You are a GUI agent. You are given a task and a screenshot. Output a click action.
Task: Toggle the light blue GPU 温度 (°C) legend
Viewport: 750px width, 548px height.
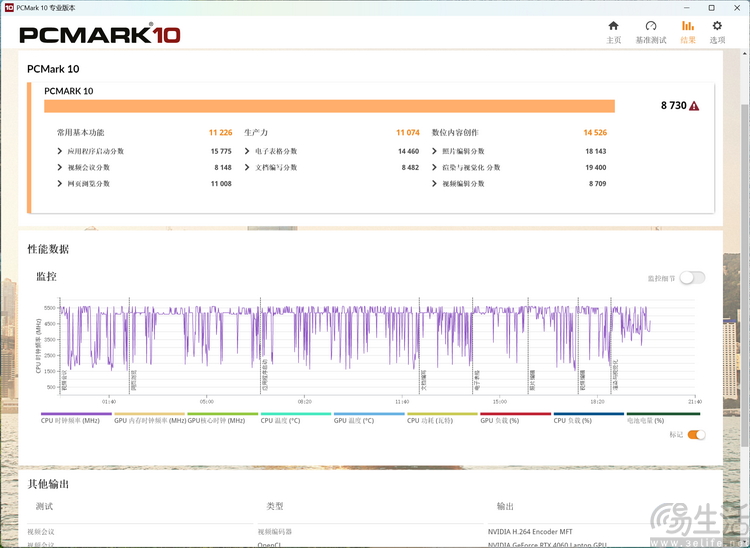[369, 418]
